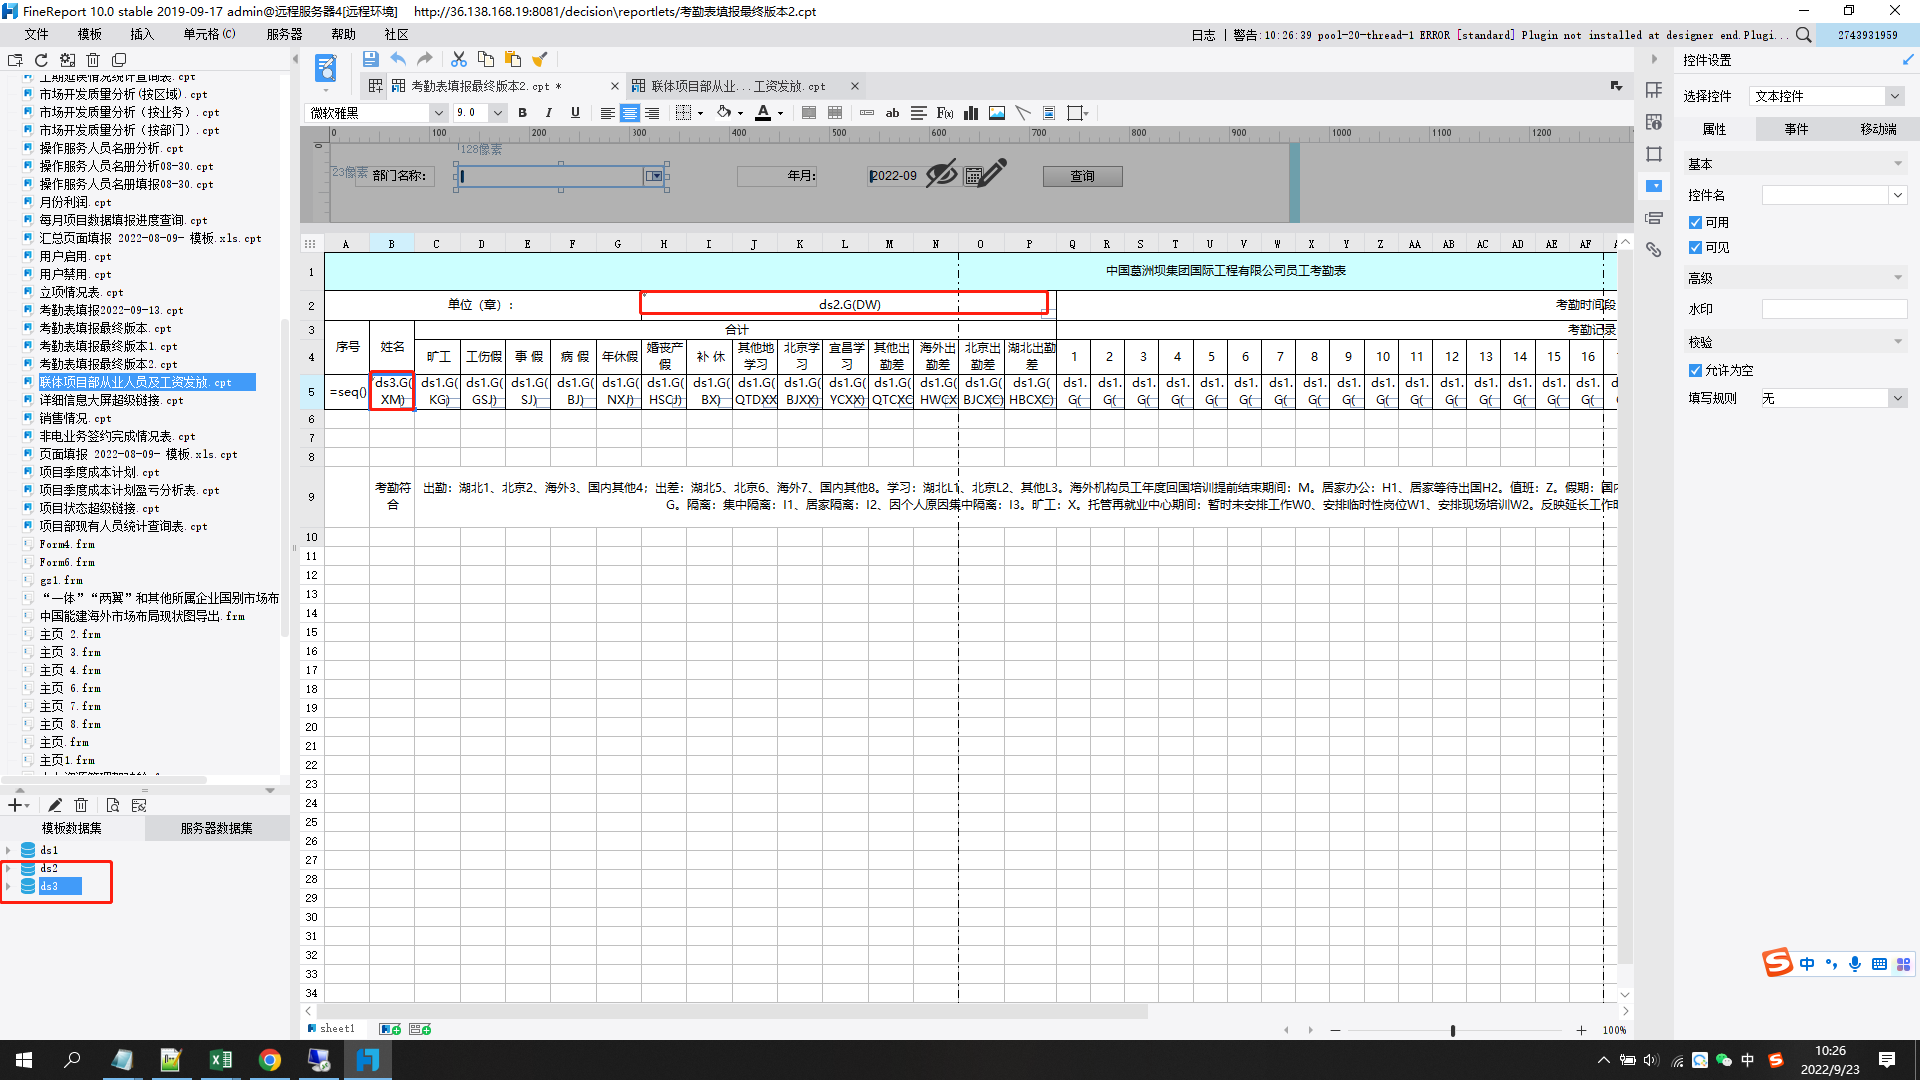This screenshot has height=1080, width=1920.
Task: Click the delete file trash icon
Action: (93, 60)
